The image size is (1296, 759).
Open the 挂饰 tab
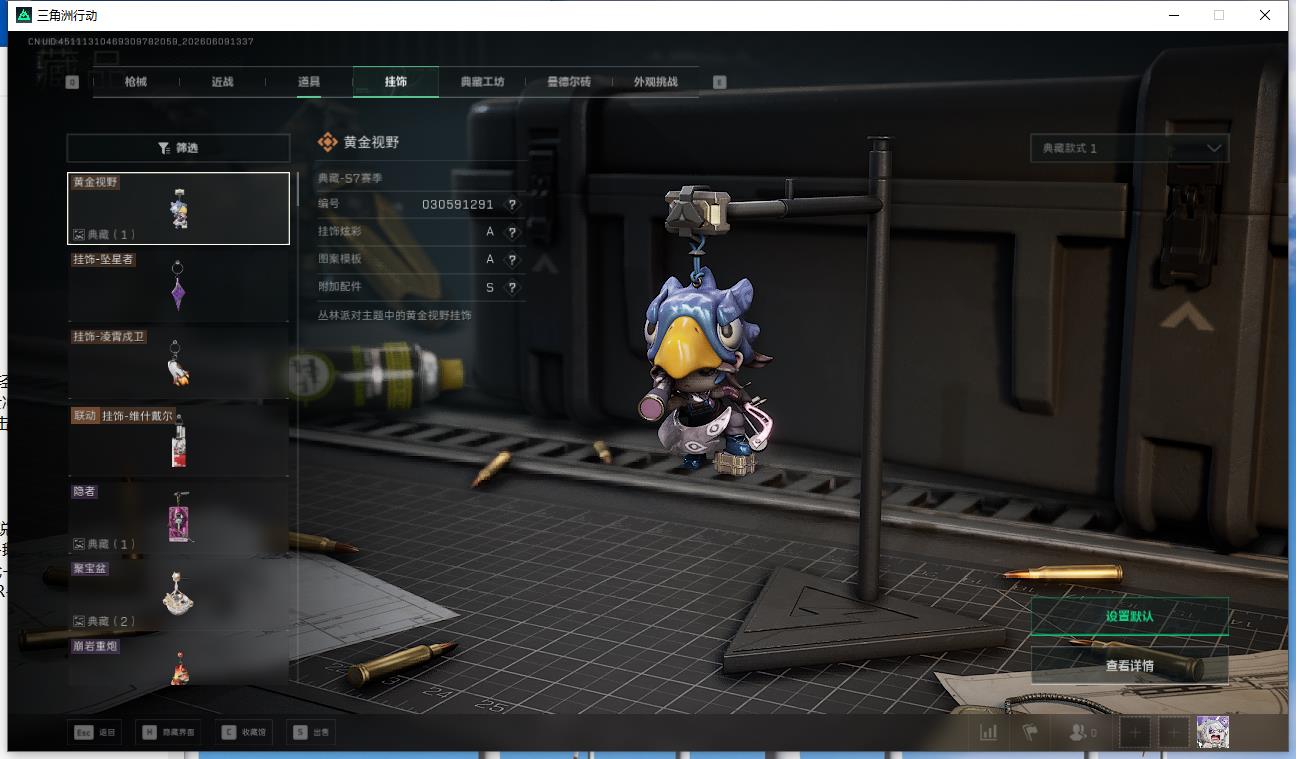pos(396,82)
